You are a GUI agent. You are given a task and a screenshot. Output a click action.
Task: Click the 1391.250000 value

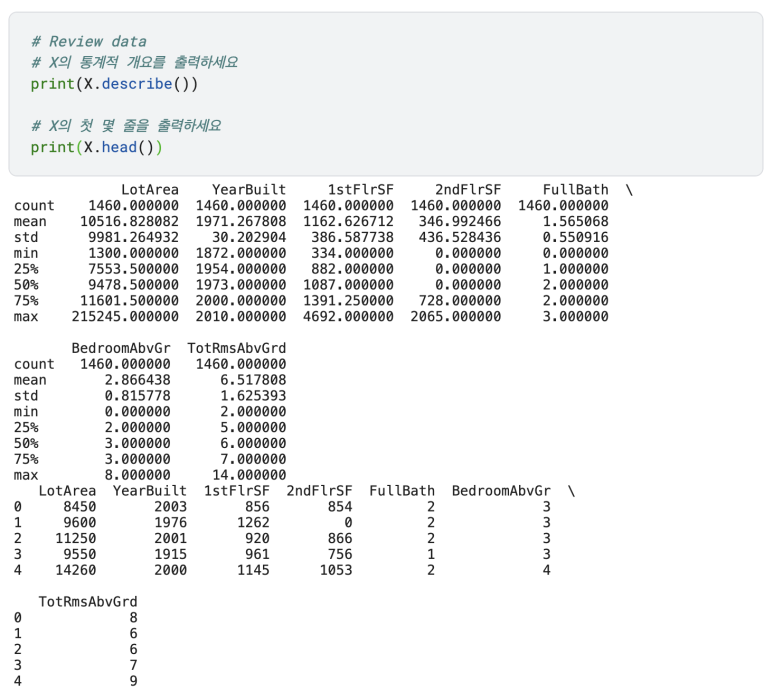click(348, 300)
